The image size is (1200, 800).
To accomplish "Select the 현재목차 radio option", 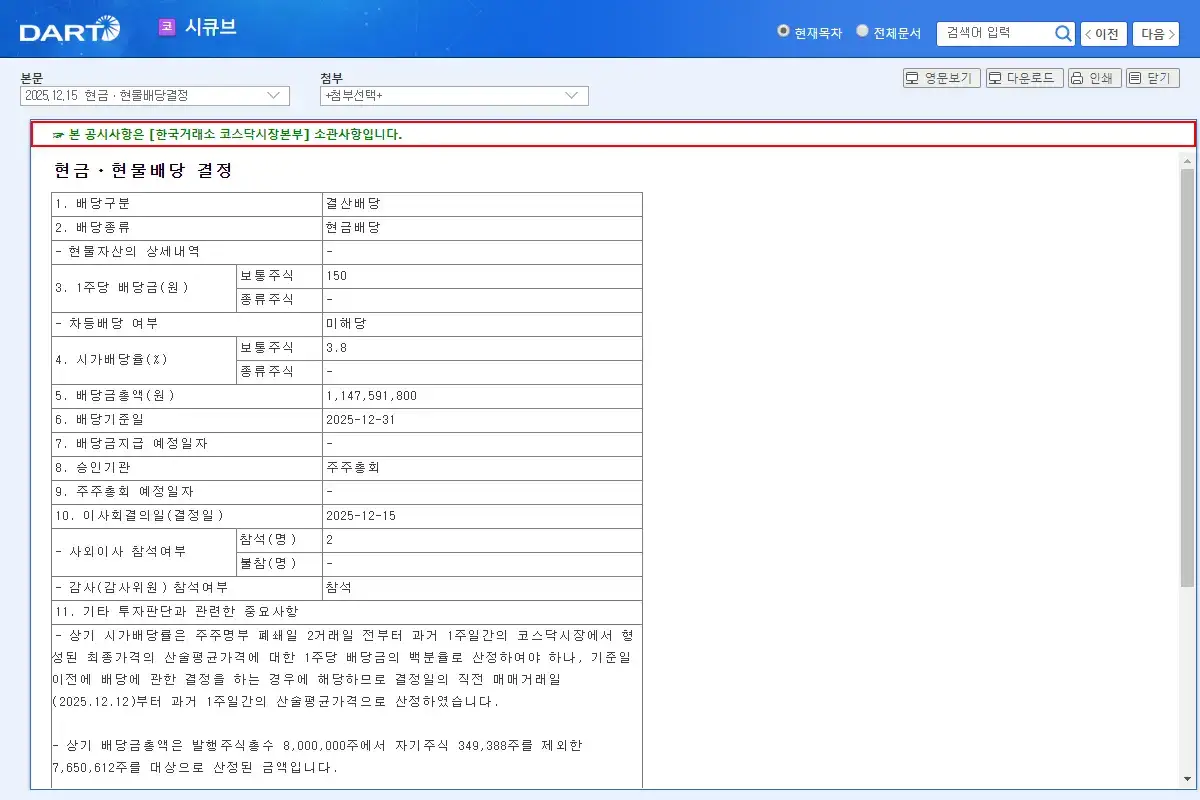I will 783,31.
